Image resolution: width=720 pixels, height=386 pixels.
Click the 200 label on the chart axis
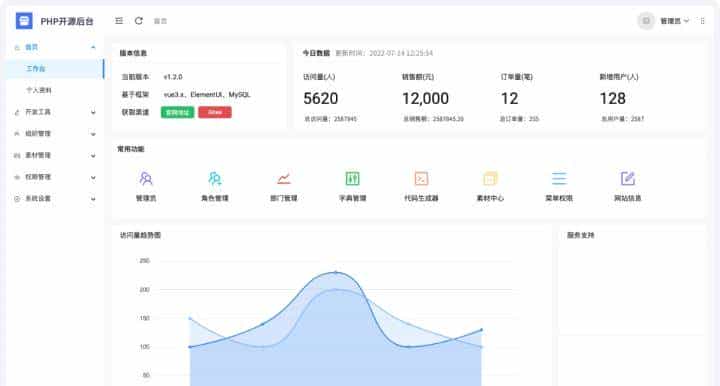click(x=145, y=290)
